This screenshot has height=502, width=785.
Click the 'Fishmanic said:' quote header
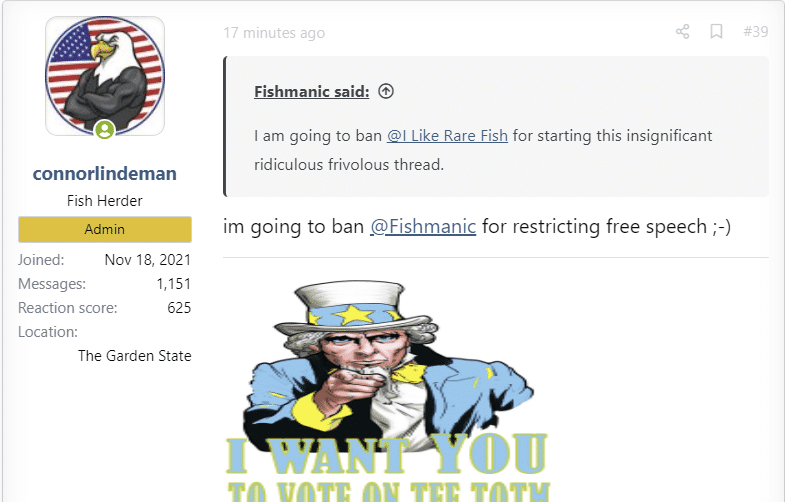click(x=311, y=92)
